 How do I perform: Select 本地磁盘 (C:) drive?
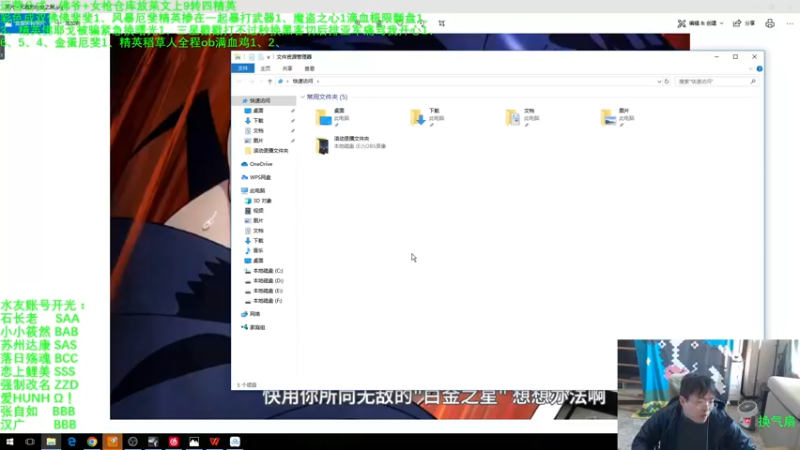(264, 271)
